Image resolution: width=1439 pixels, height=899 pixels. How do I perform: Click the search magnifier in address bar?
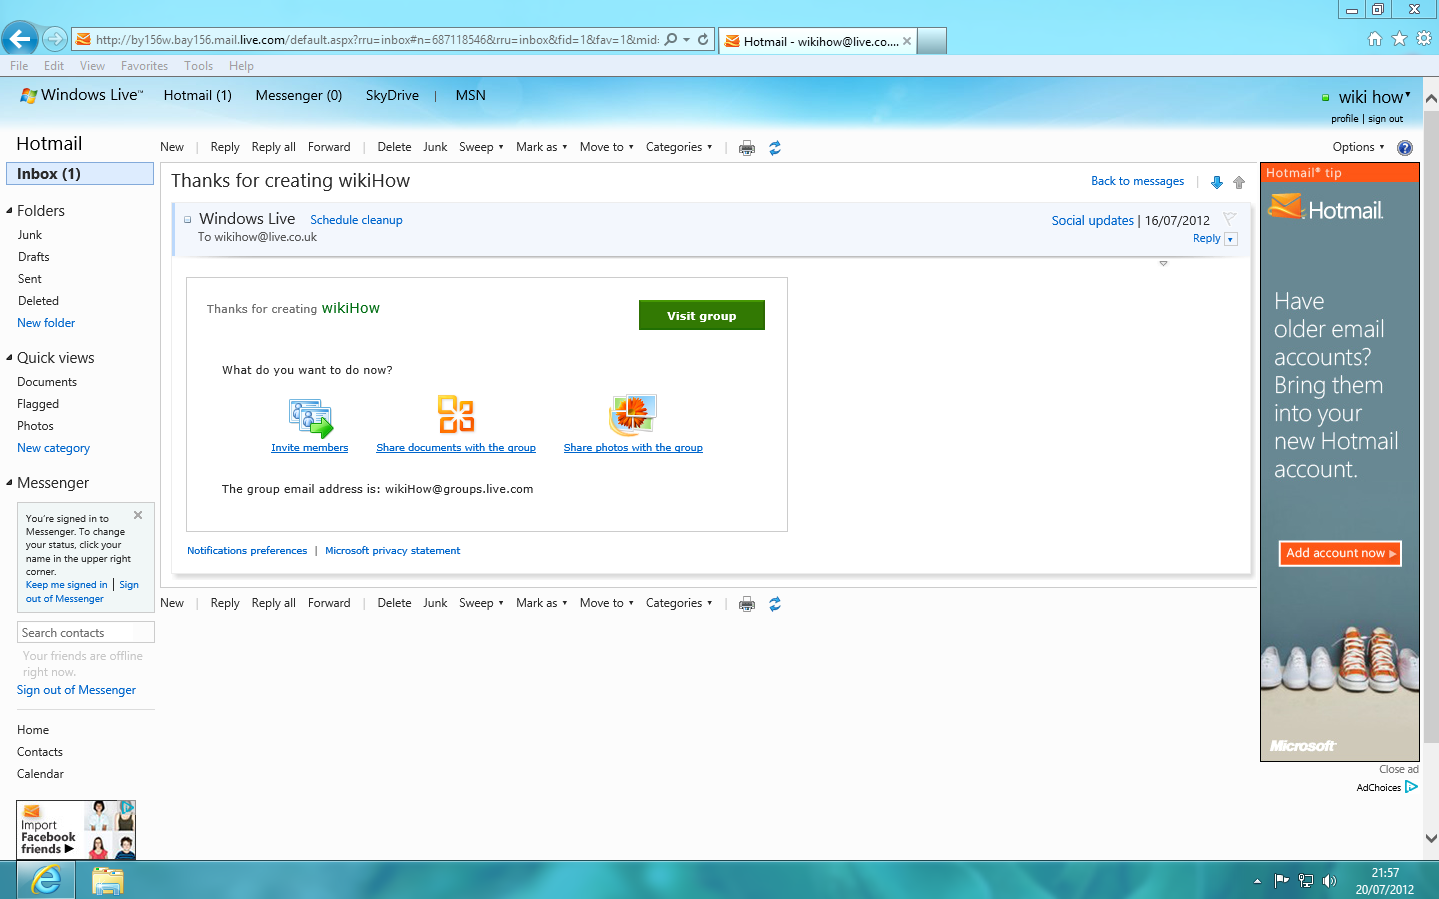coord(671,40)
